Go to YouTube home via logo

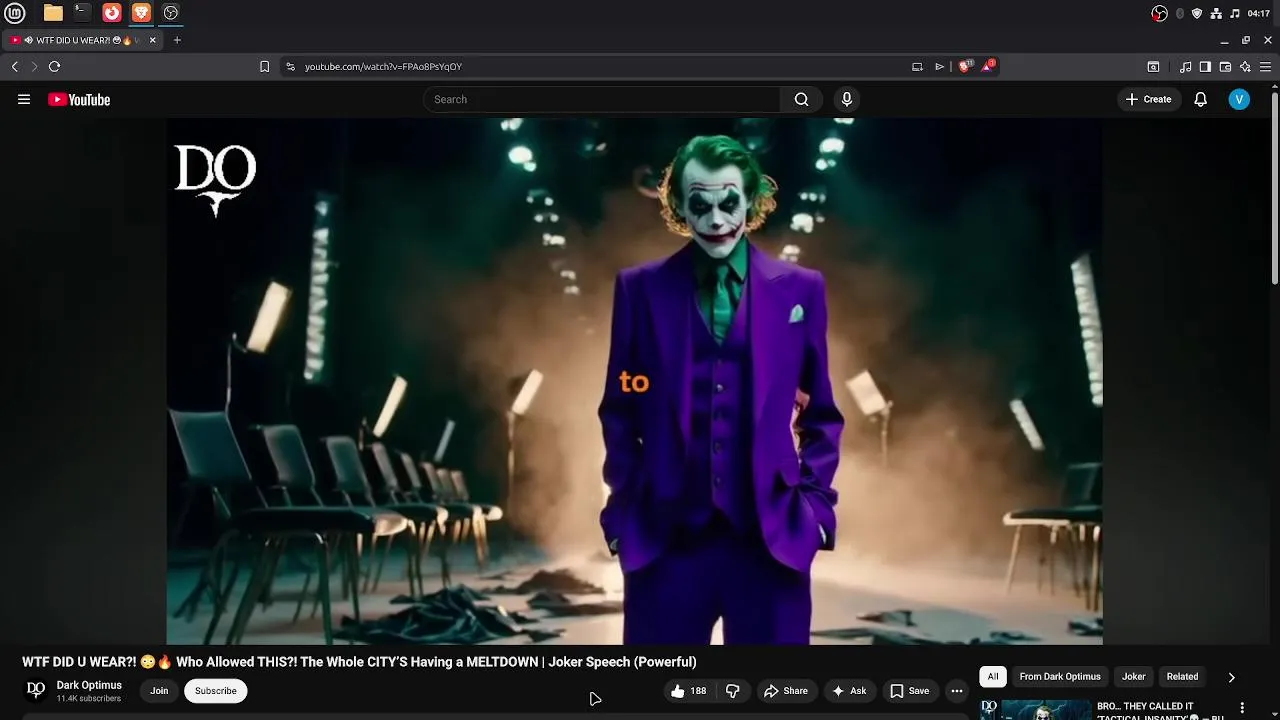(79, 99)
